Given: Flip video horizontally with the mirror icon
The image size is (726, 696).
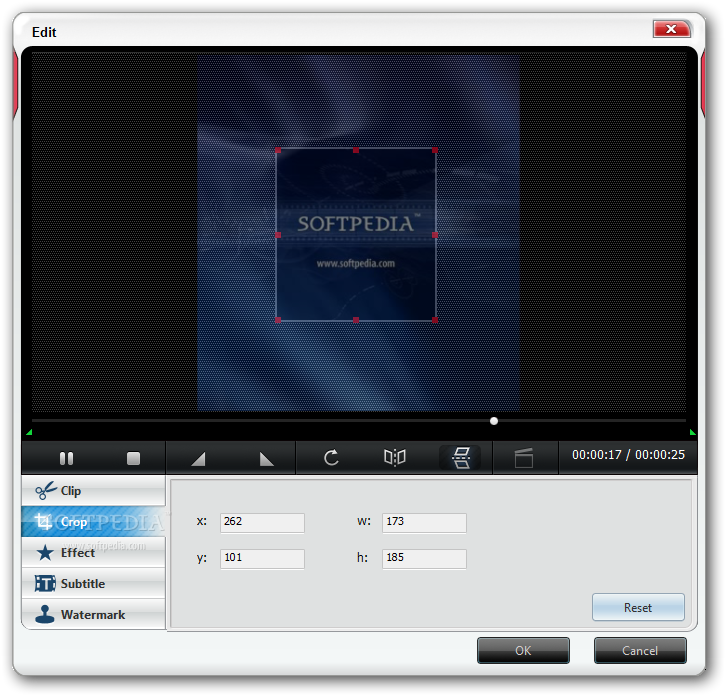Looking at the screenshot, I should point(395,458).
